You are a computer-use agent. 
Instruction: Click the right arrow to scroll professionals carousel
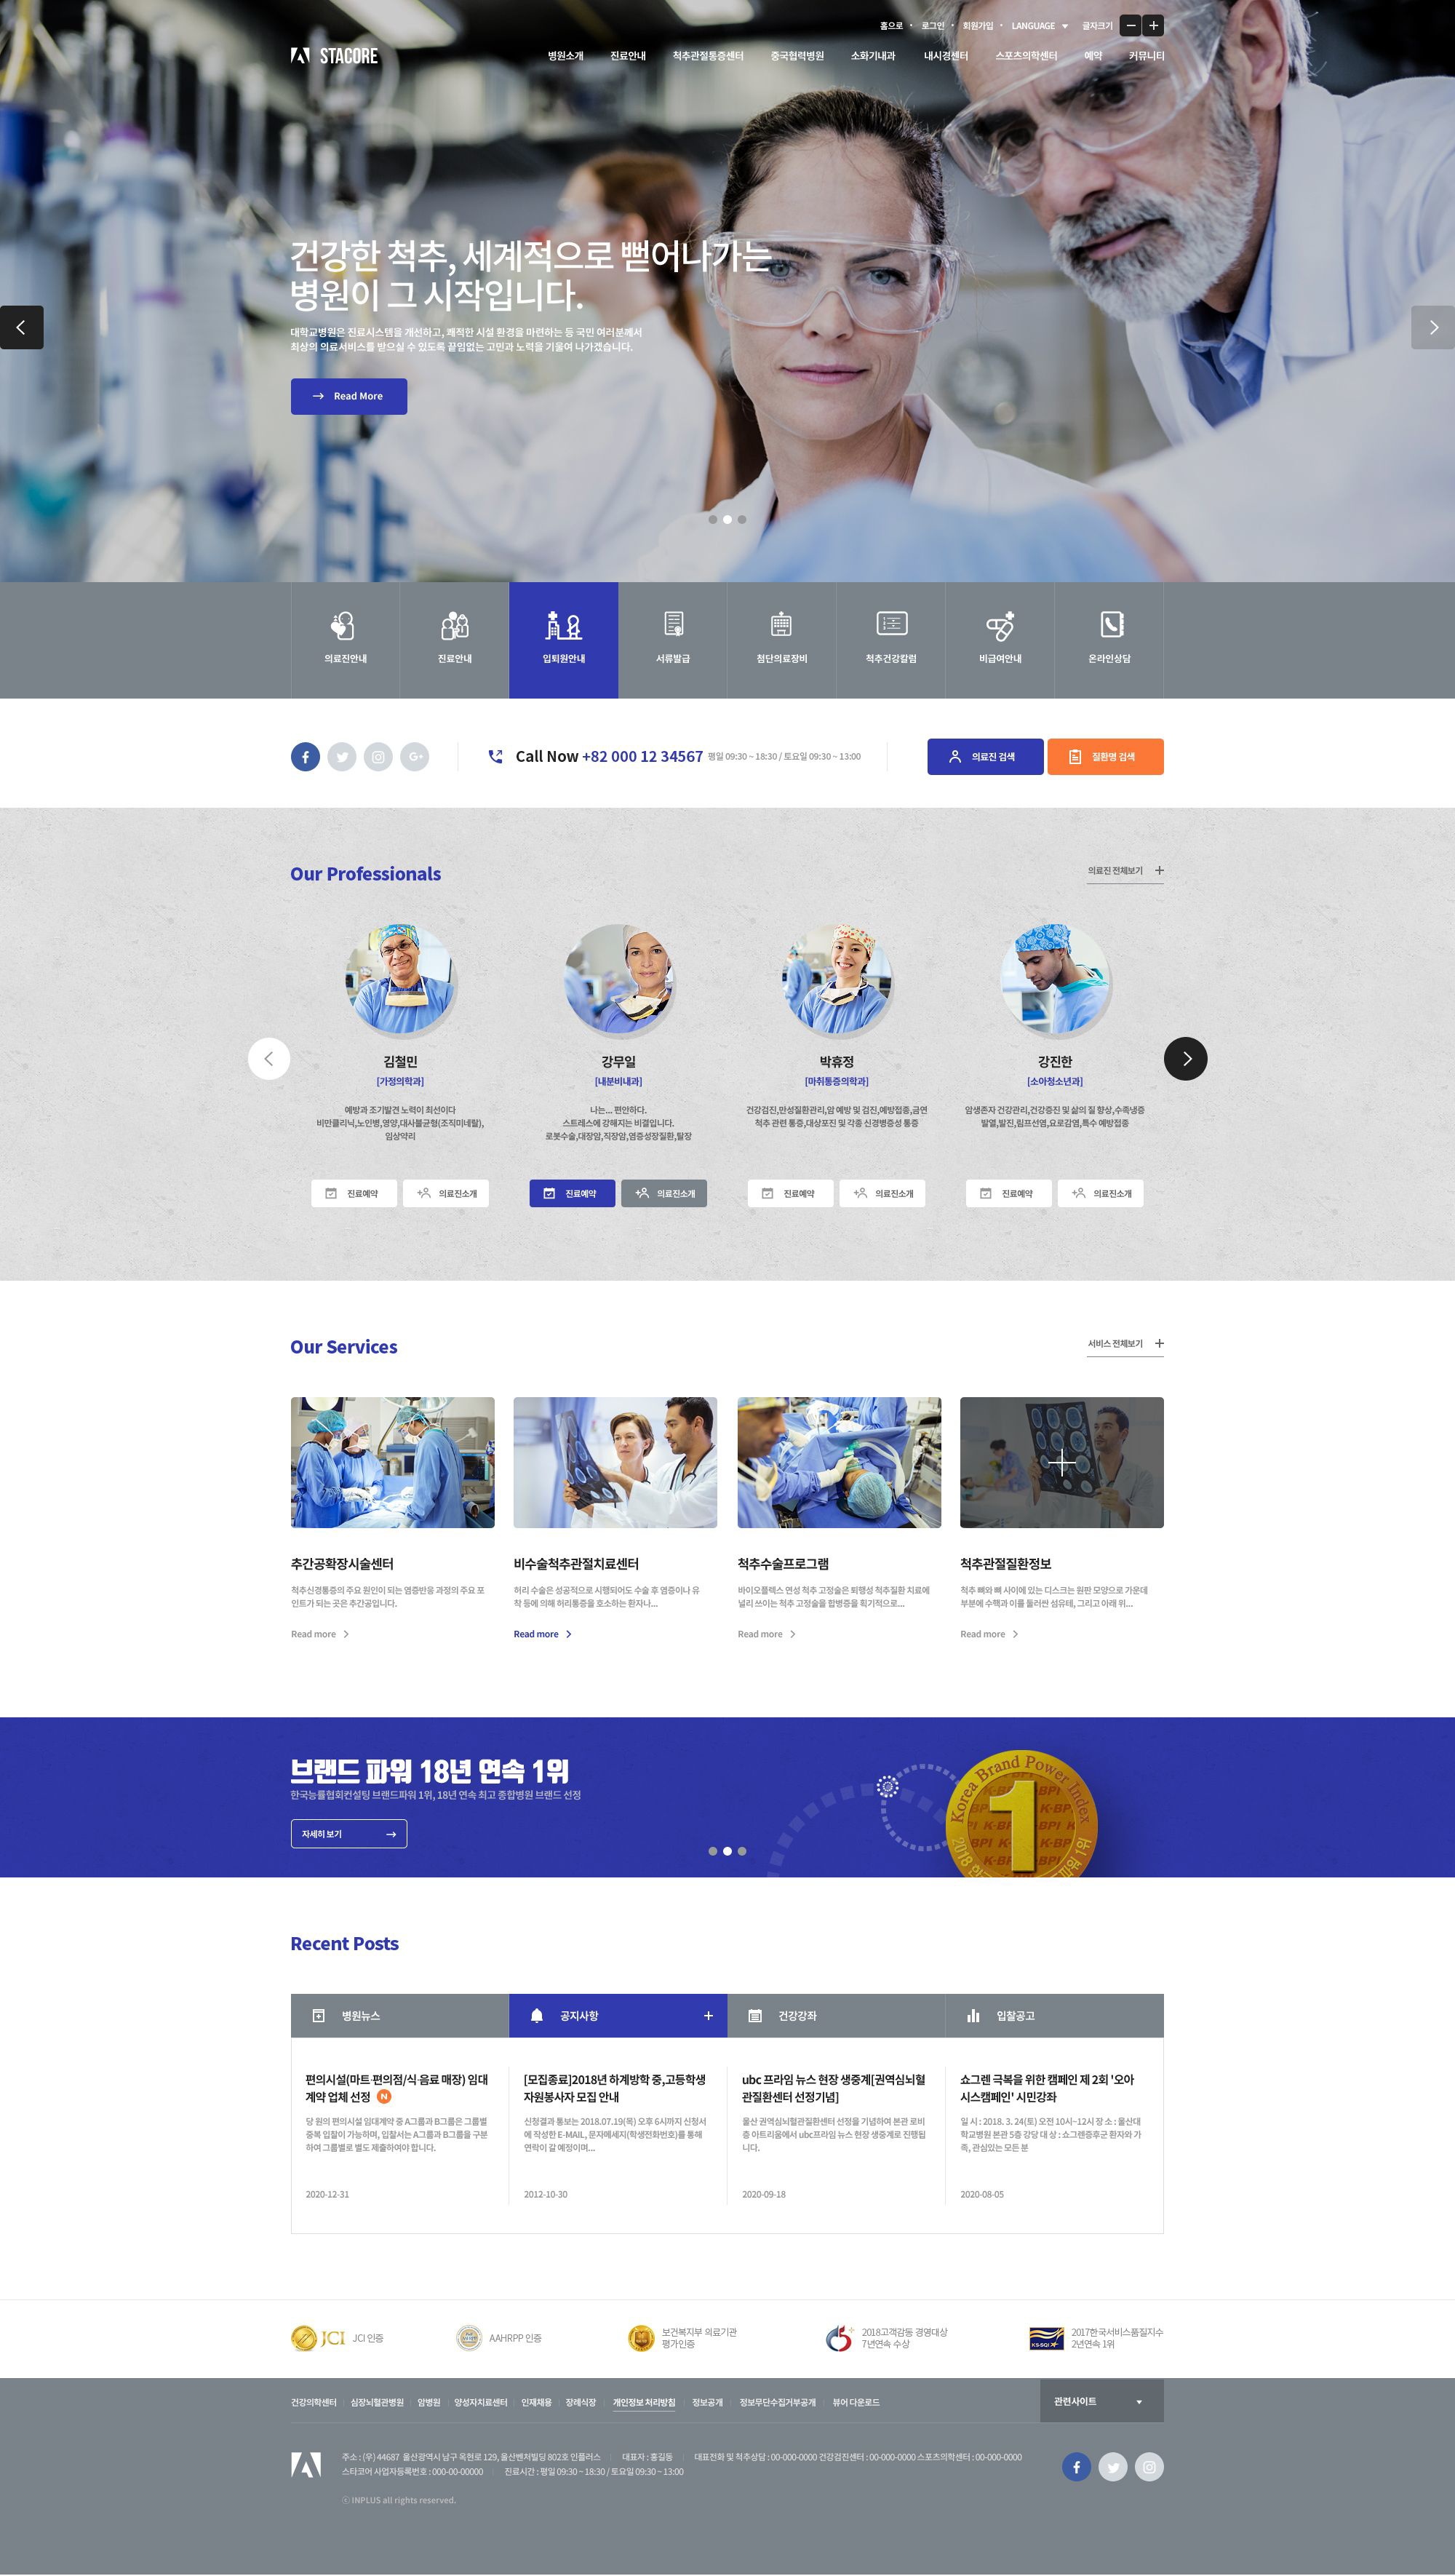click(1188, 1056)
